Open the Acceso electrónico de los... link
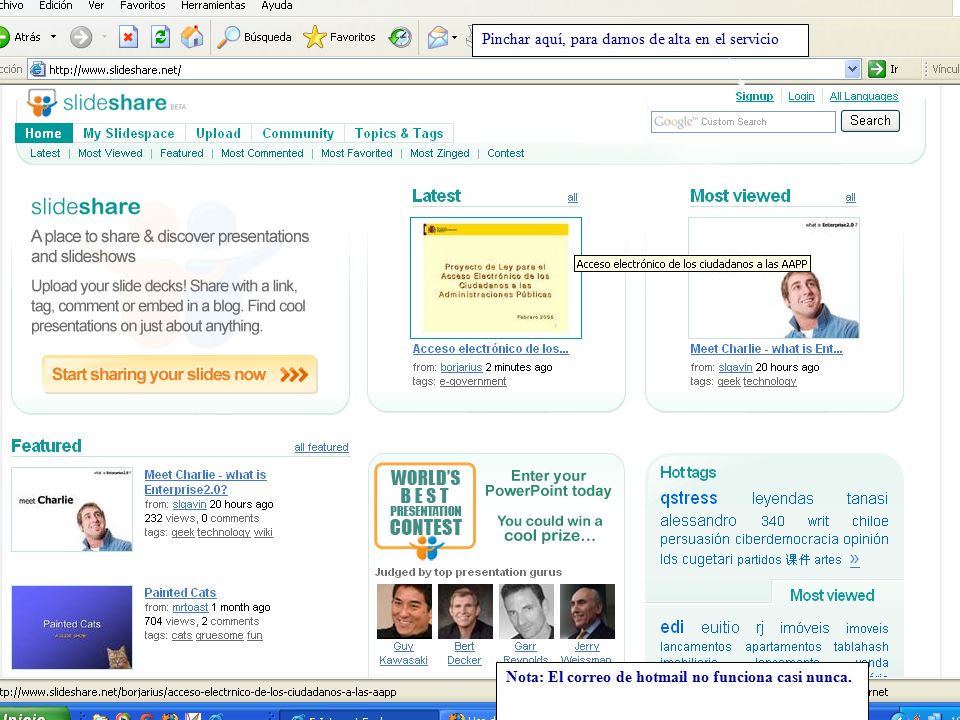Image resolution: width=960 pixels, height=720 pixels. point(490,349)
